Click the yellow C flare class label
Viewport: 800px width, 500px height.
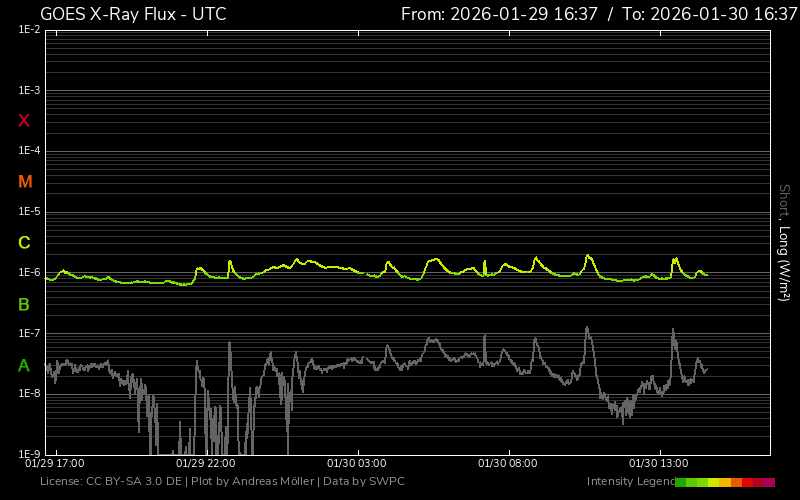coord(24,243)
